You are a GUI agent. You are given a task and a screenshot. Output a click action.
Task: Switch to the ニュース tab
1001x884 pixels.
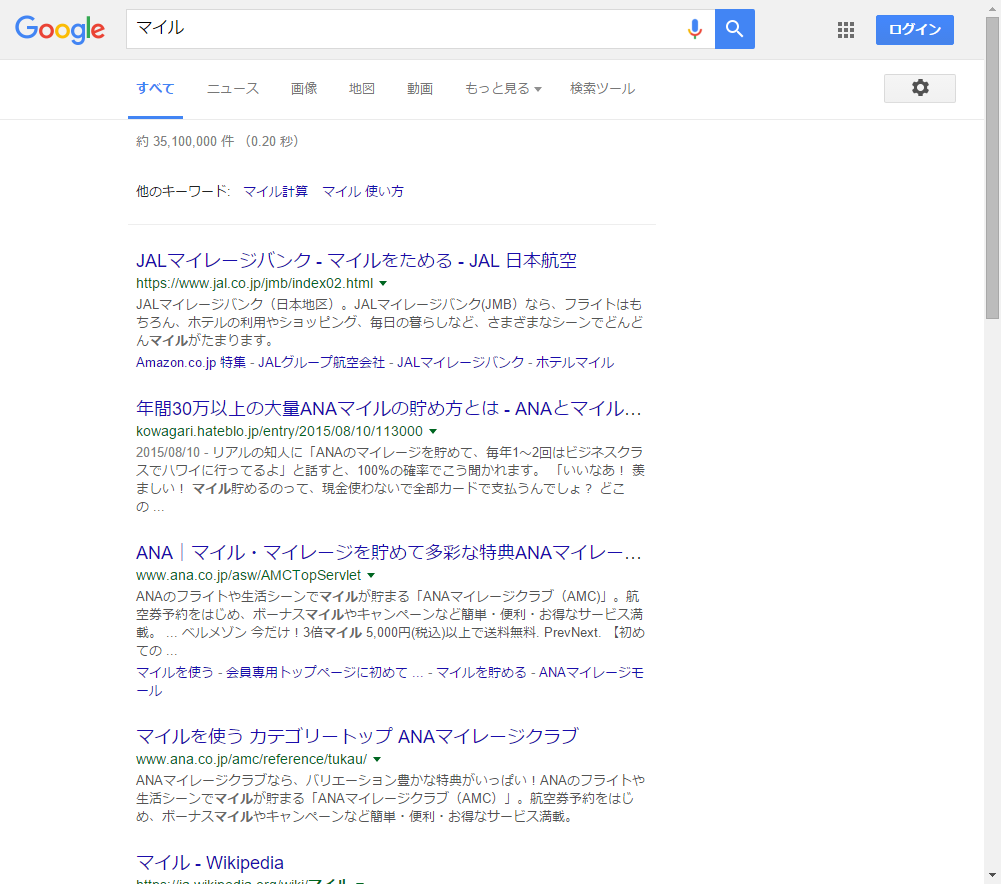(x=233, y=89)
